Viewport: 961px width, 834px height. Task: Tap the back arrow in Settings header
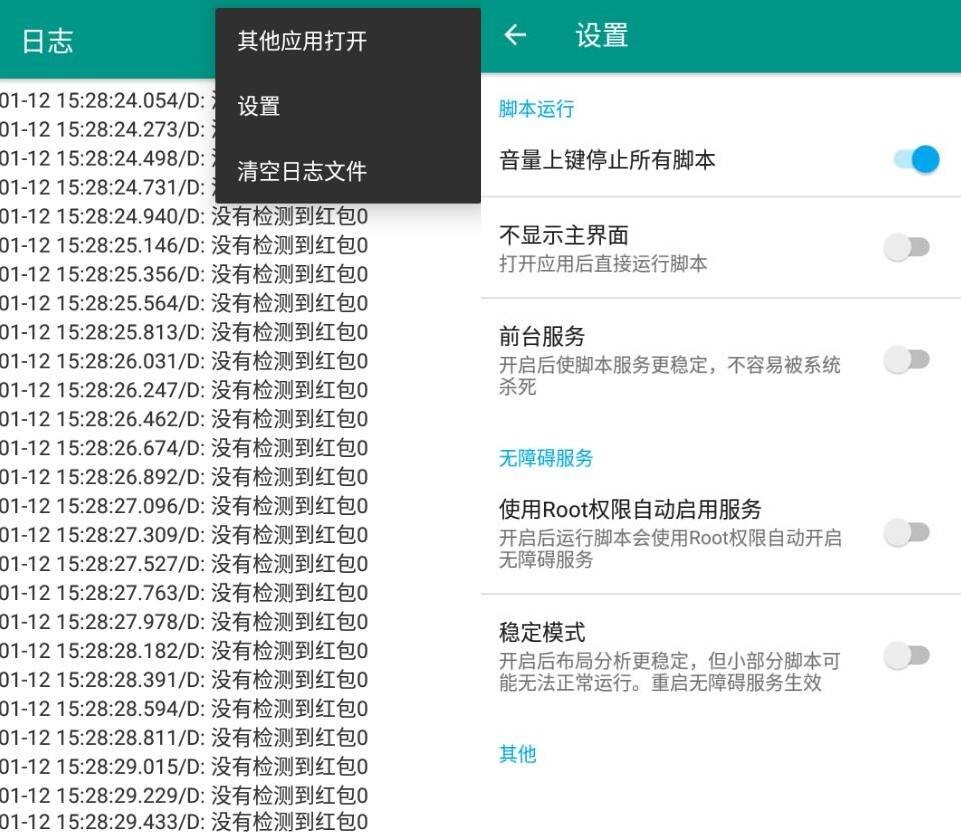pos(515,36)
